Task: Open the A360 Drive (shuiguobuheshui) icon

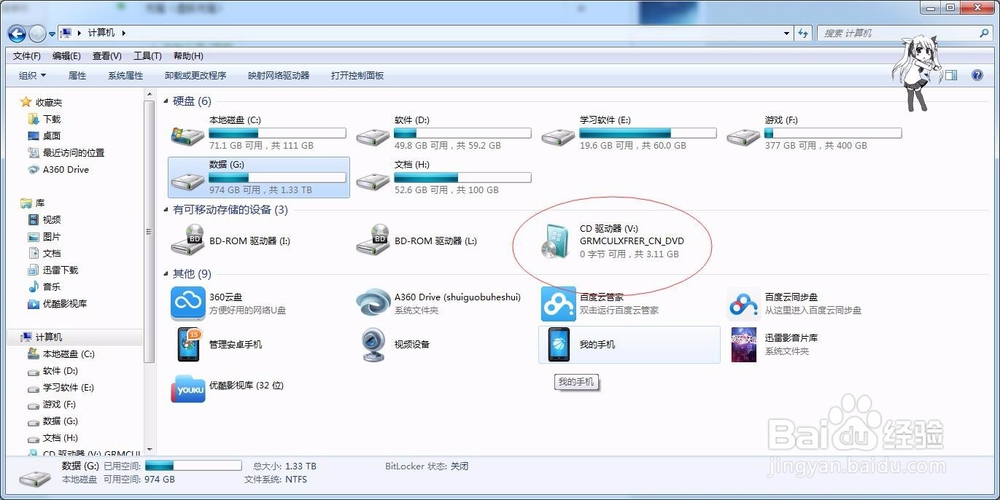Action: click(x=373, y=303)
